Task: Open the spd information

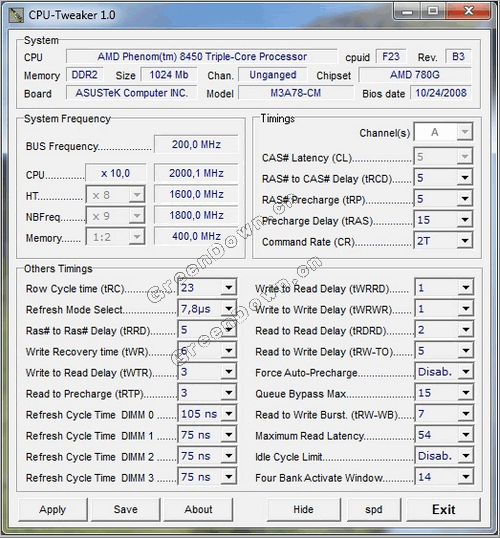Action: [x=374, y=510]
